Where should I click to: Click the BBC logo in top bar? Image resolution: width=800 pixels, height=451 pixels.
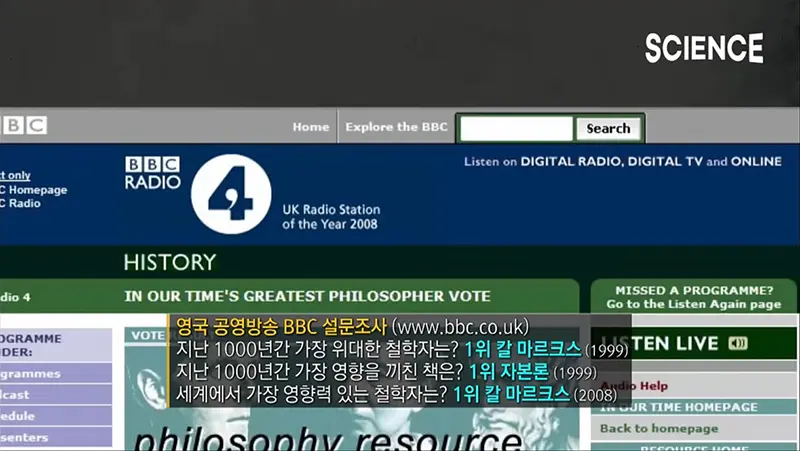23,125
